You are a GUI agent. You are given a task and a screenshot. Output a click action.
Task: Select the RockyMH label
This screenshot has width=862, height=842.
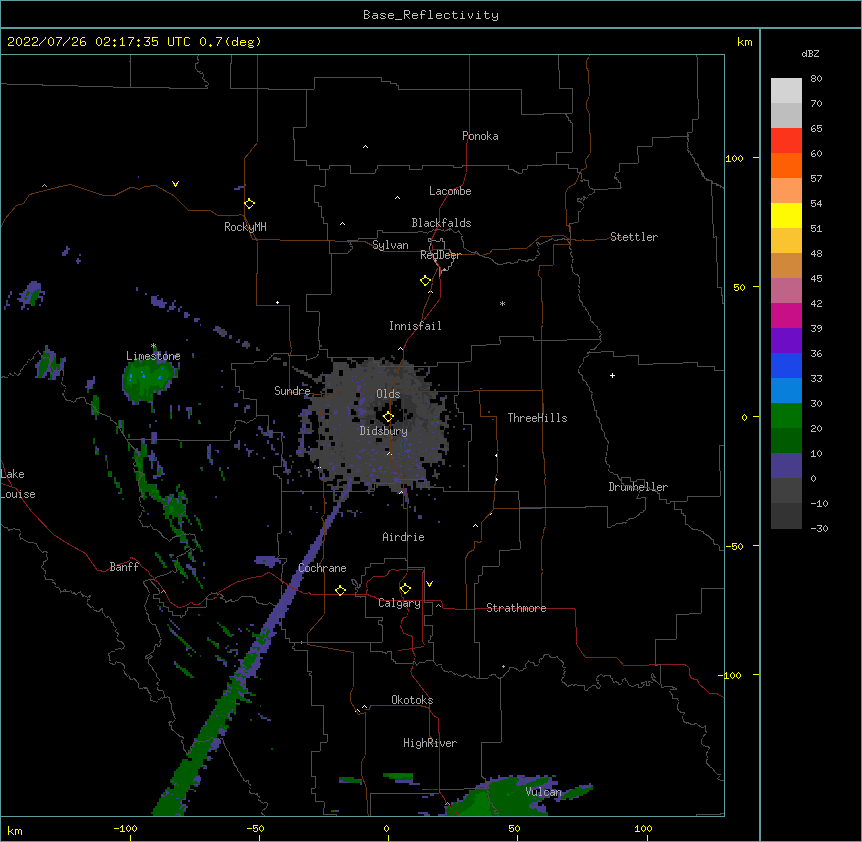click(x=245, y=227)
